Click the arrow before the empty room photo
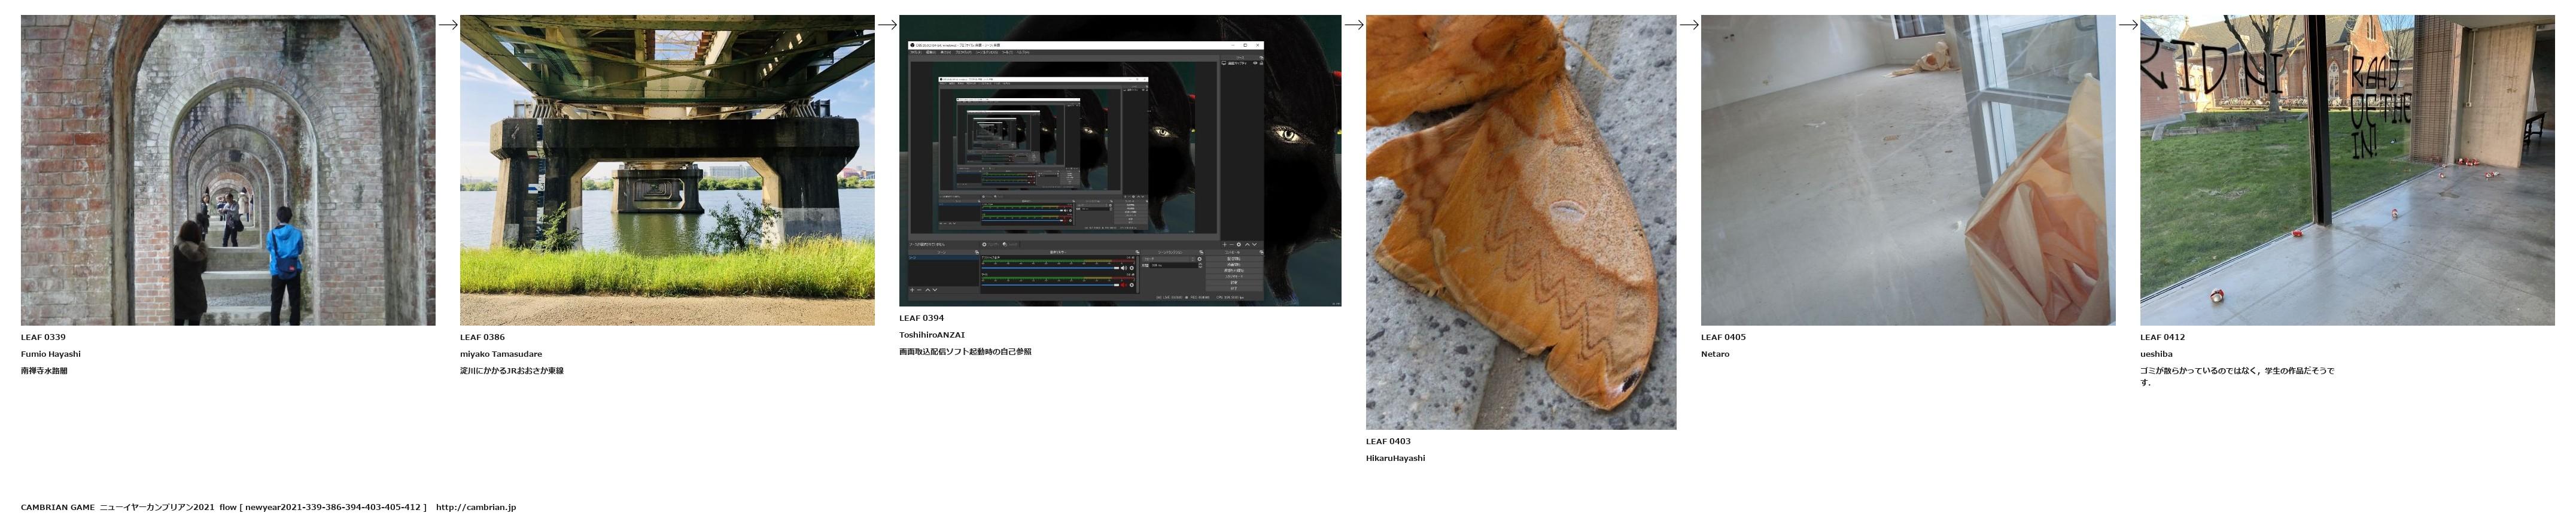This screenshot has width=2576, height=522. pos(1689,25)
